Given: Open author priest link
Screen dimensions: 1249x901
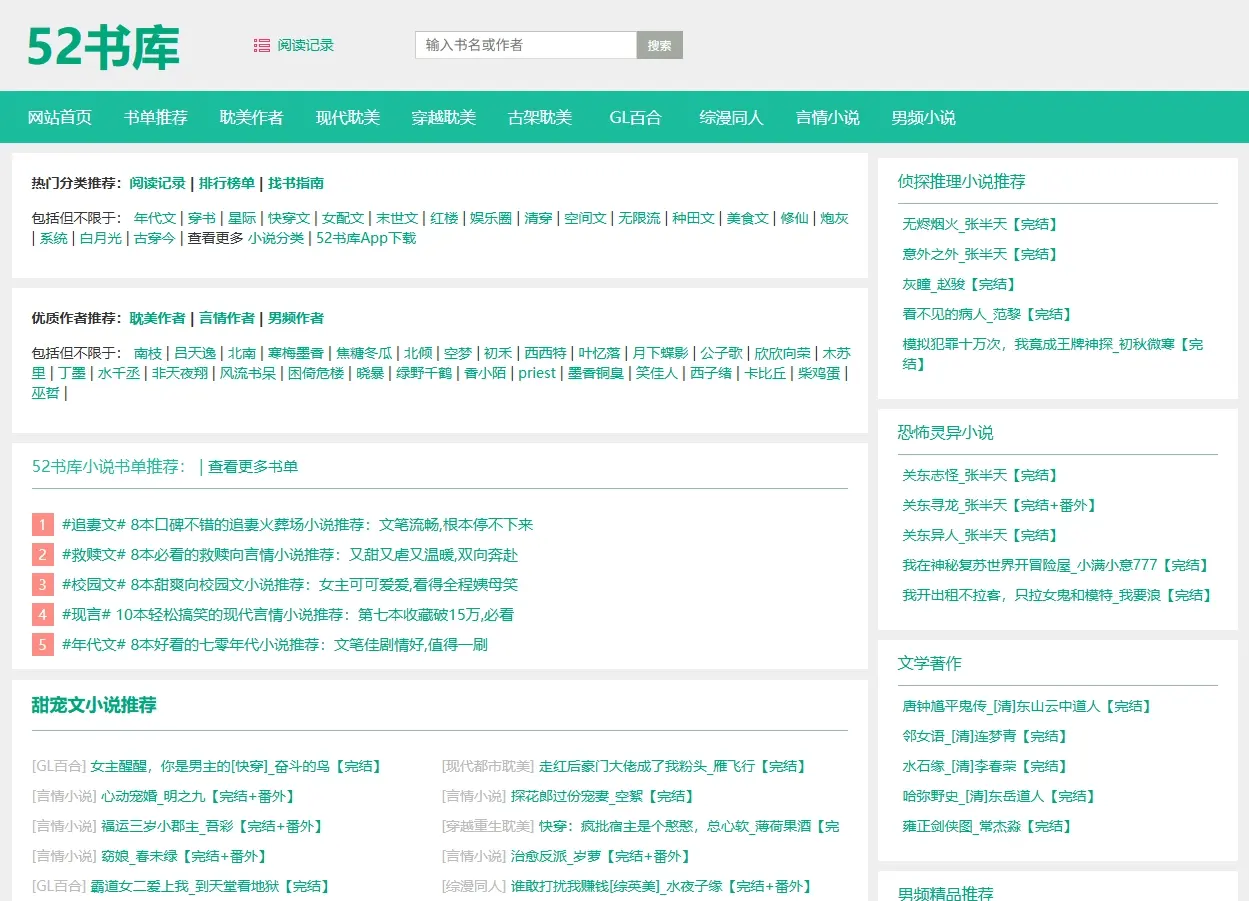Looking at the screenshot, I should pyautogui.click(x=537, y=373).
